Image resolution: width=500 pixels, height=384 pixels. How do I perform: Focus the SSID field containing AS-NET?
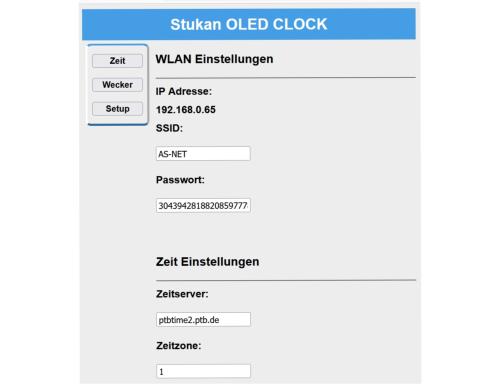(x=203, y=154)
